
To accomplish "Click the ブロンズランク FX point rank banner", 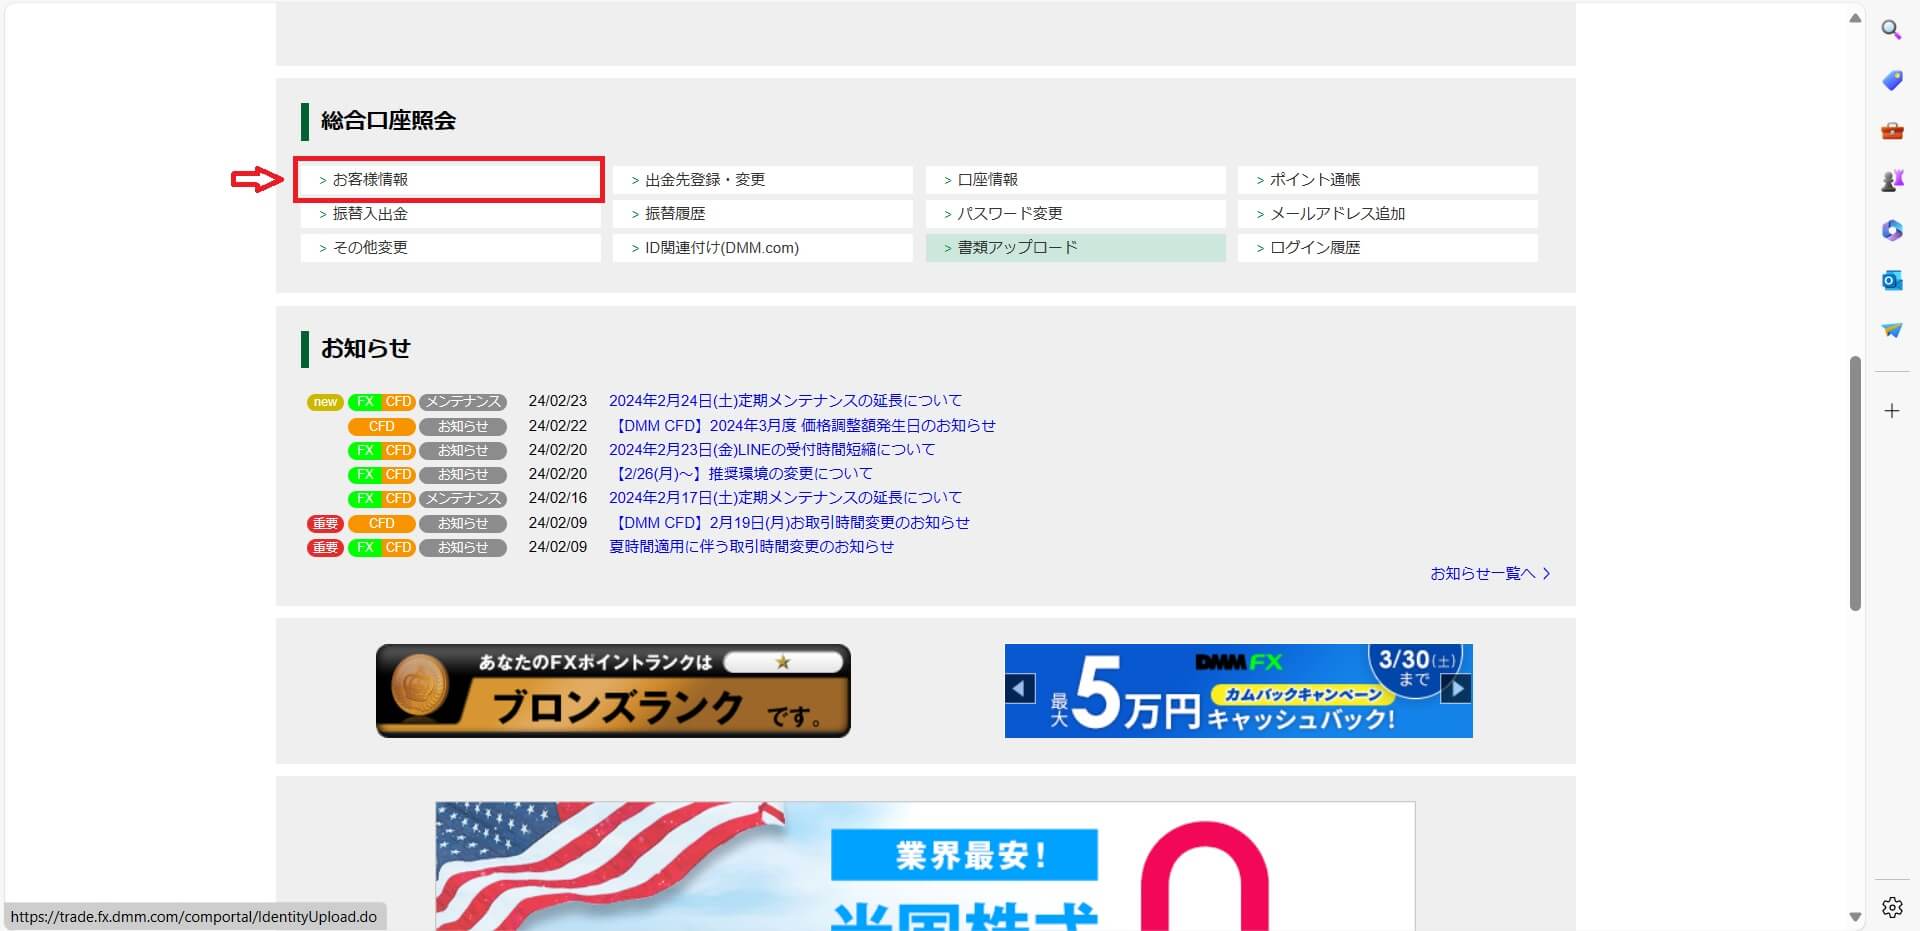I will coord(613,691).
